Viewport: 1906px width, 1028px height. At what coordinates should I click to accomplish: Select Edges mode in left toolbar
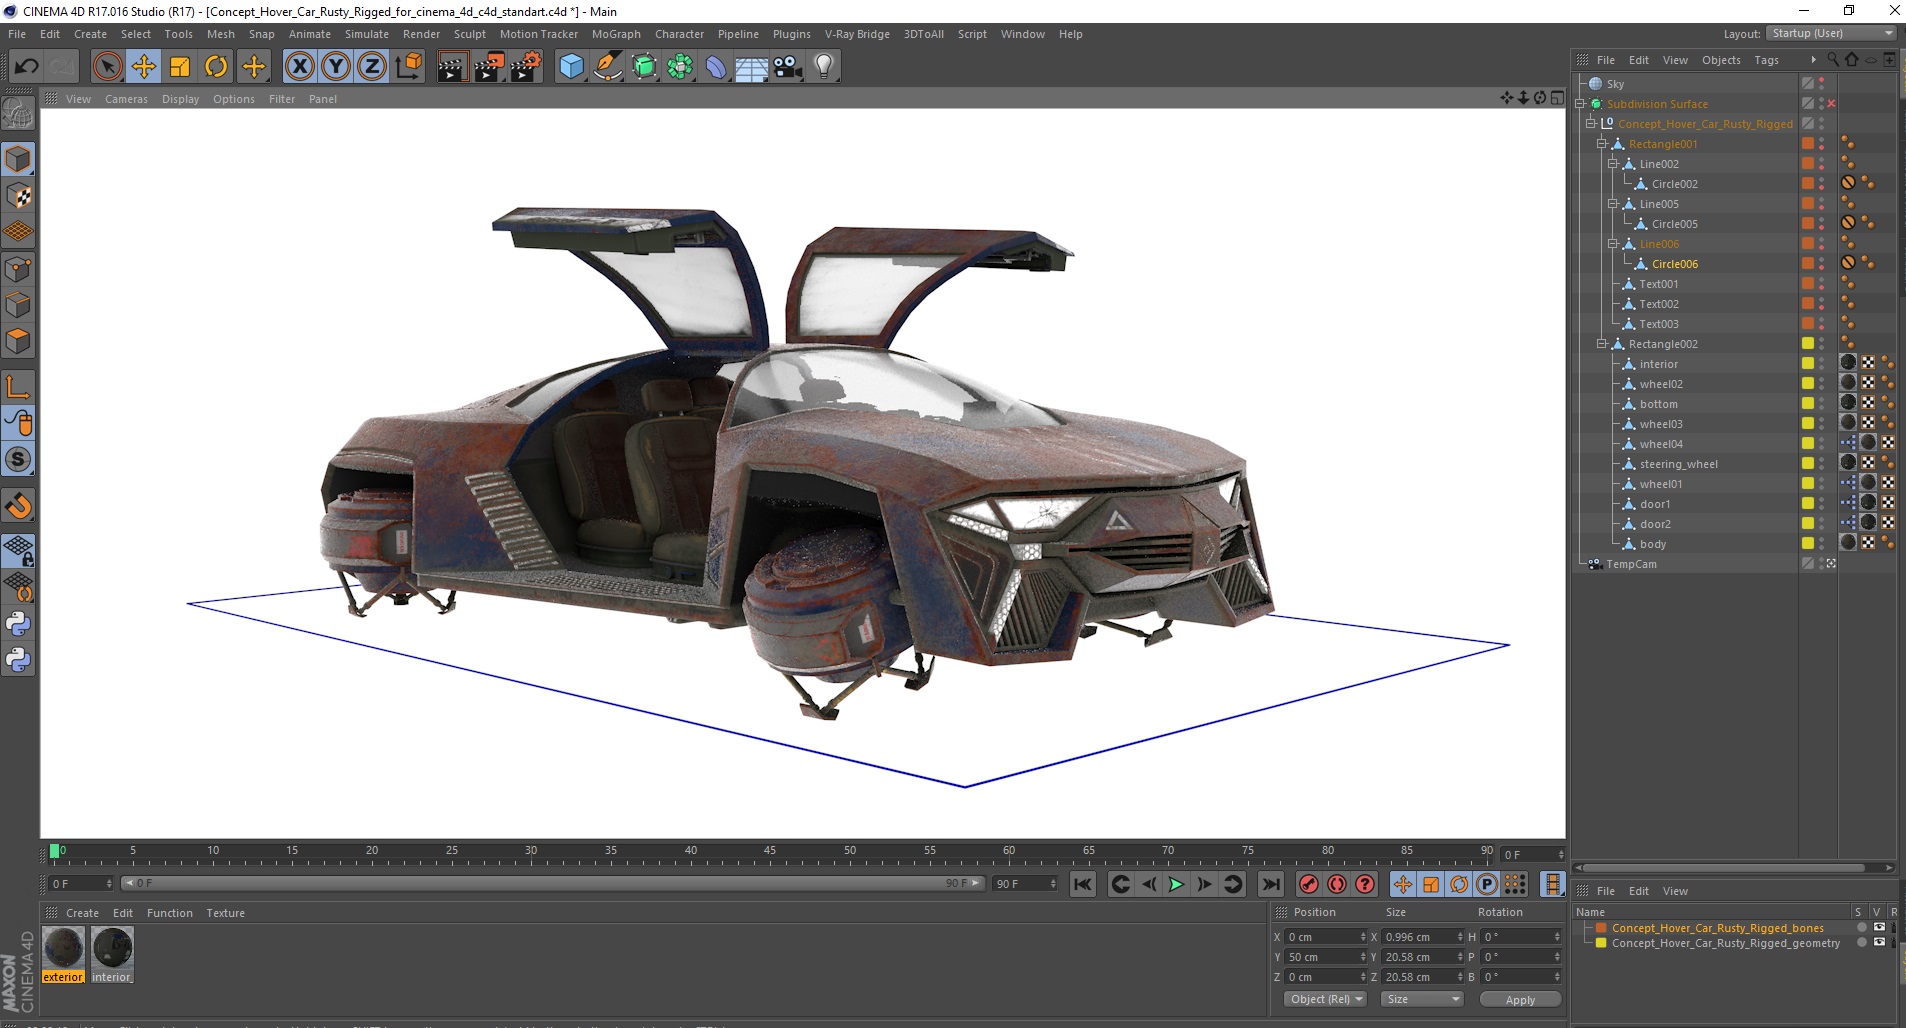click(x=18, y=305)
